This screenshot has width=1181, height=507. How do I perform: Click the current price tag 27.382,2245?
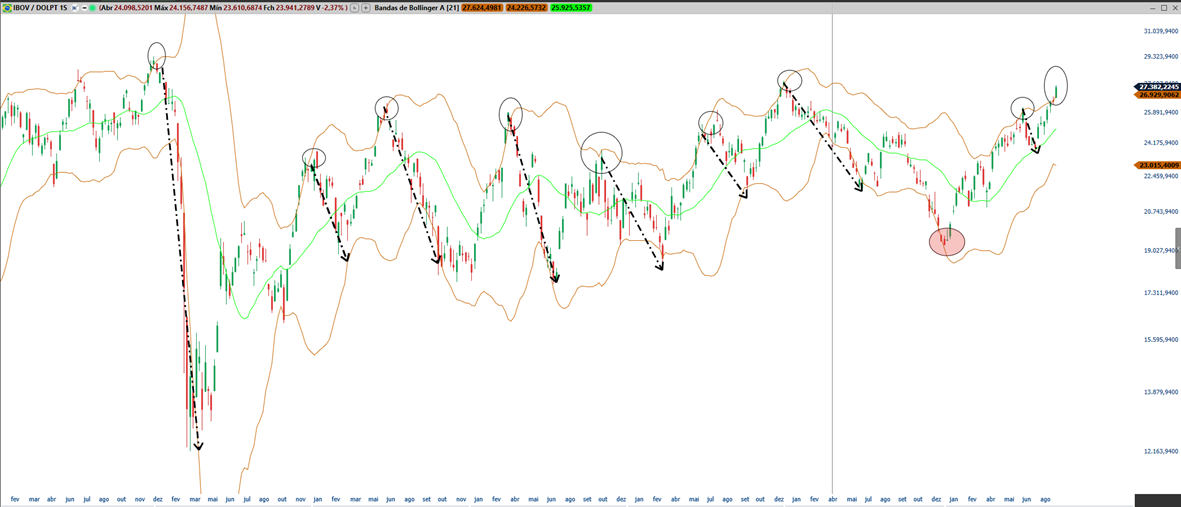click(x=1158, y=87)
